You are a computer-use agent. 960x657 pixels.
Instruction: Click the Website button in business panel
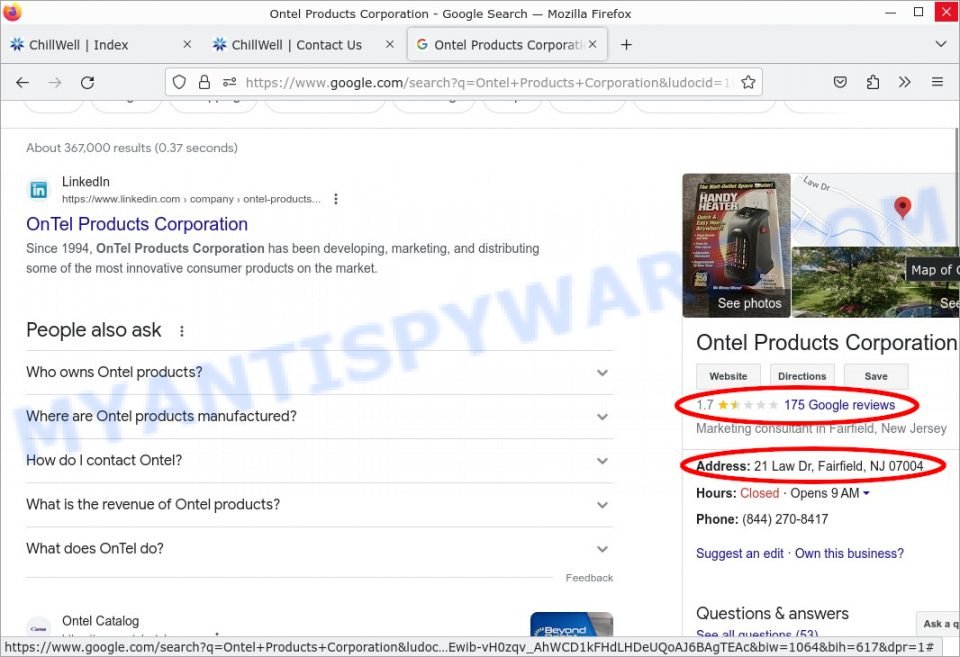coord(727,376)
